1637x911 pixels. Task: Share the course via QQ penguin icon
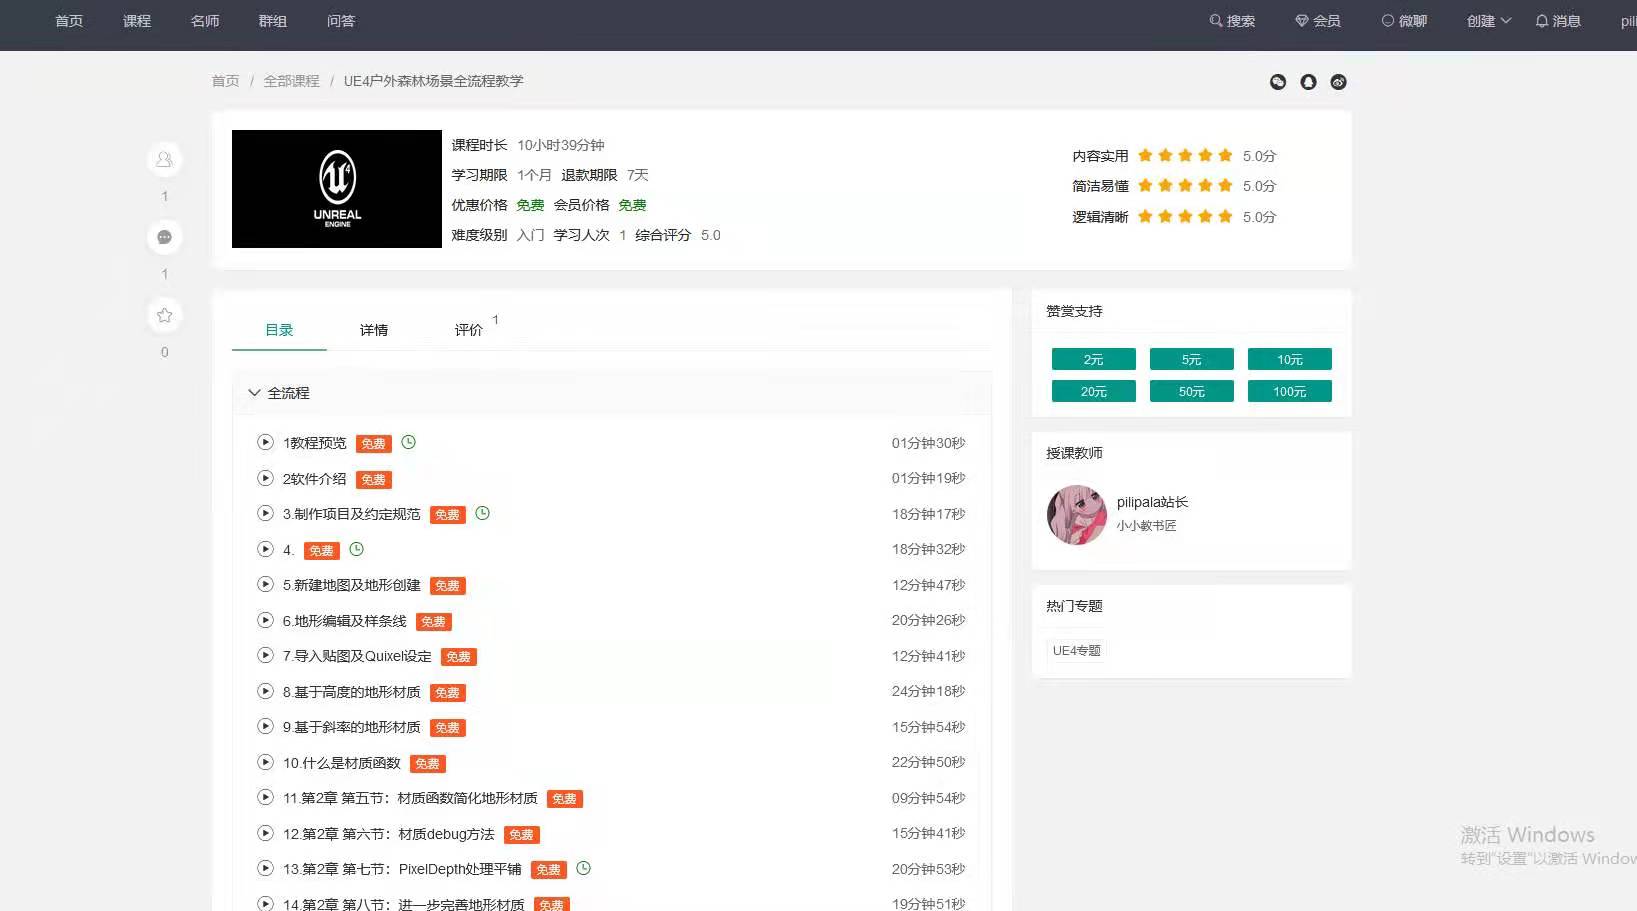[x=1308, y=82]
